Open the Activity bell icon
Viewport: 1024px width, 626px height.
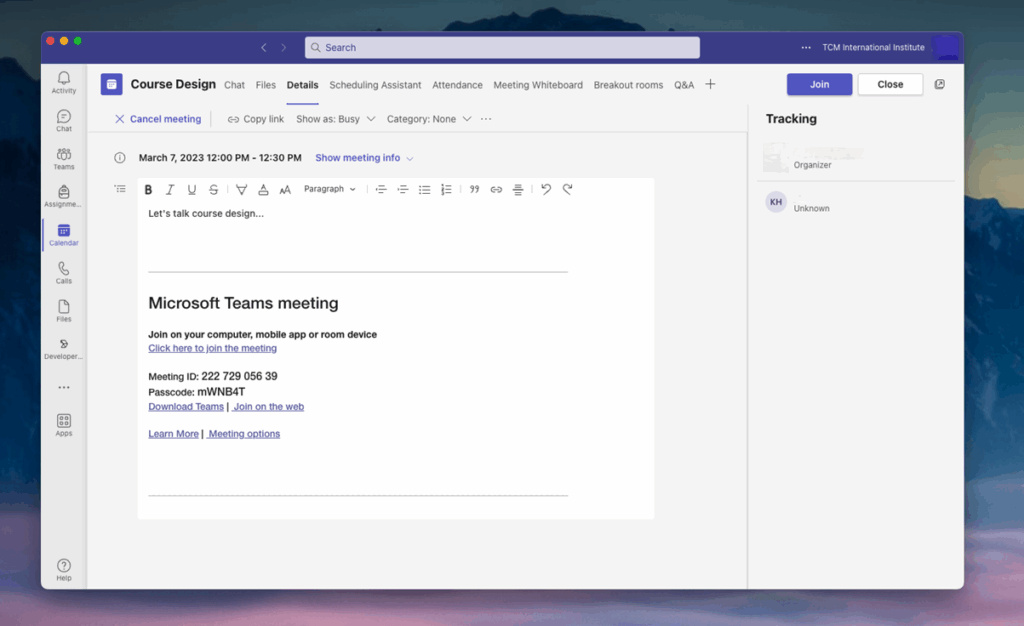64,82
